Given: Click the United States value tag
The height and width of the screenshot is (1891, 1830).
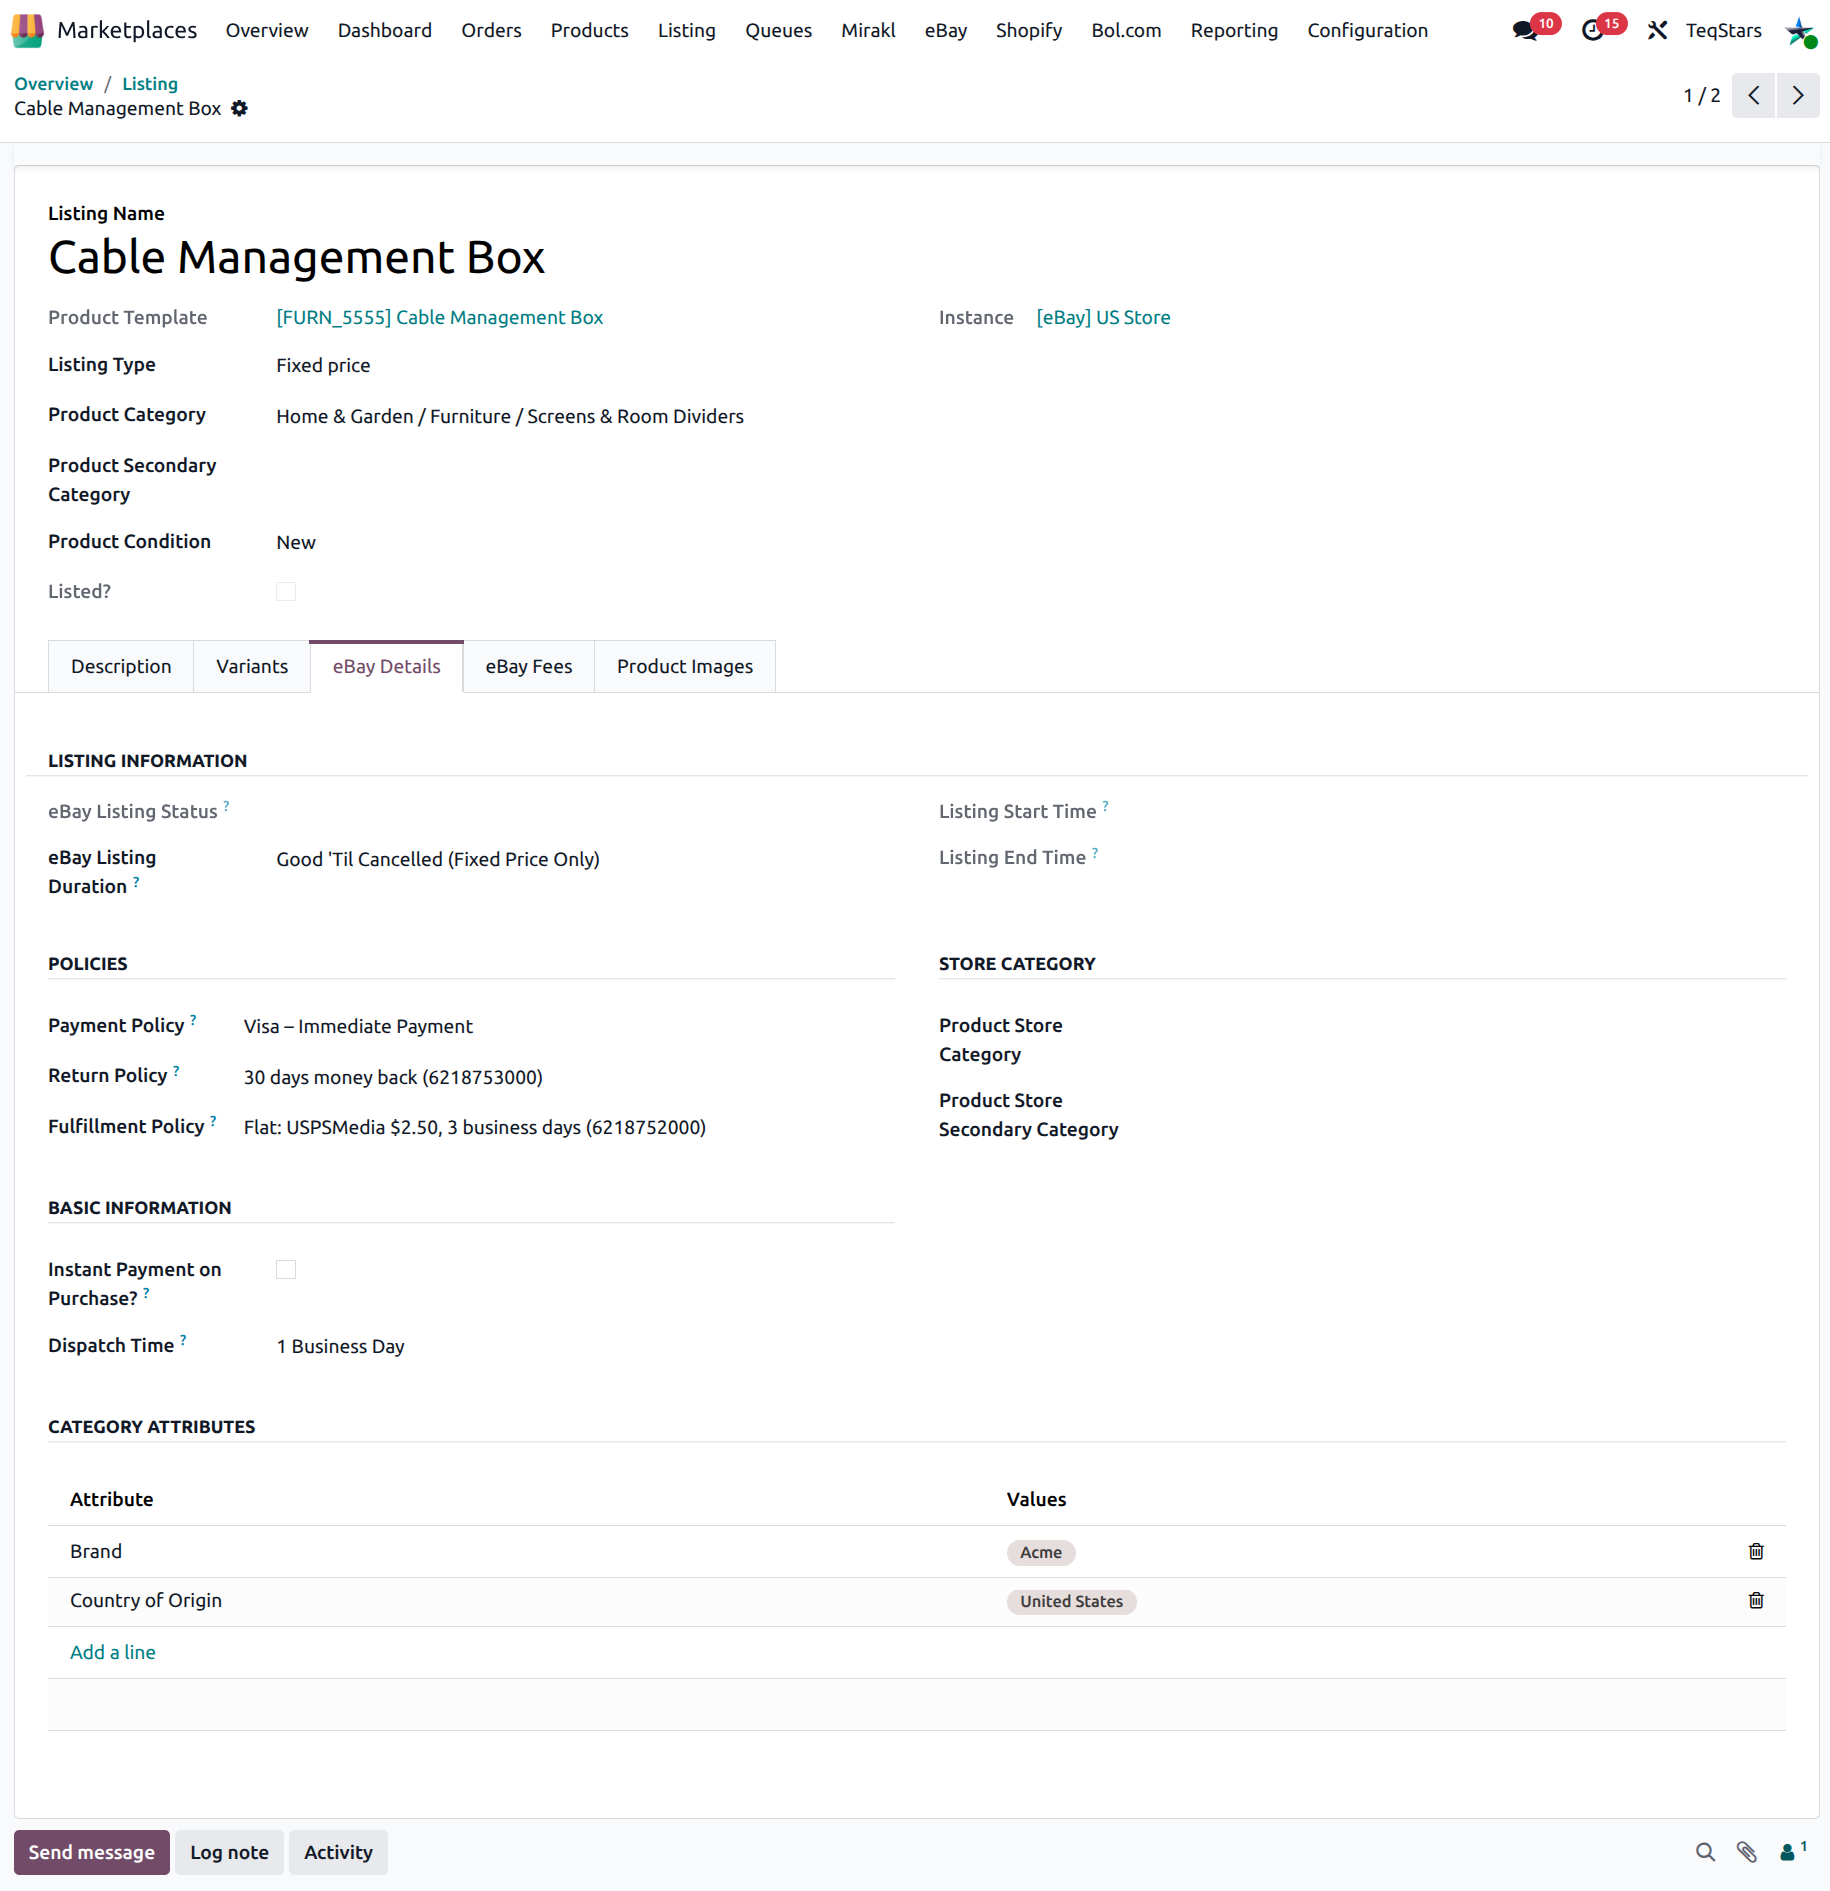Looking at the screenshot, I should click(x=1071, y=1601).
